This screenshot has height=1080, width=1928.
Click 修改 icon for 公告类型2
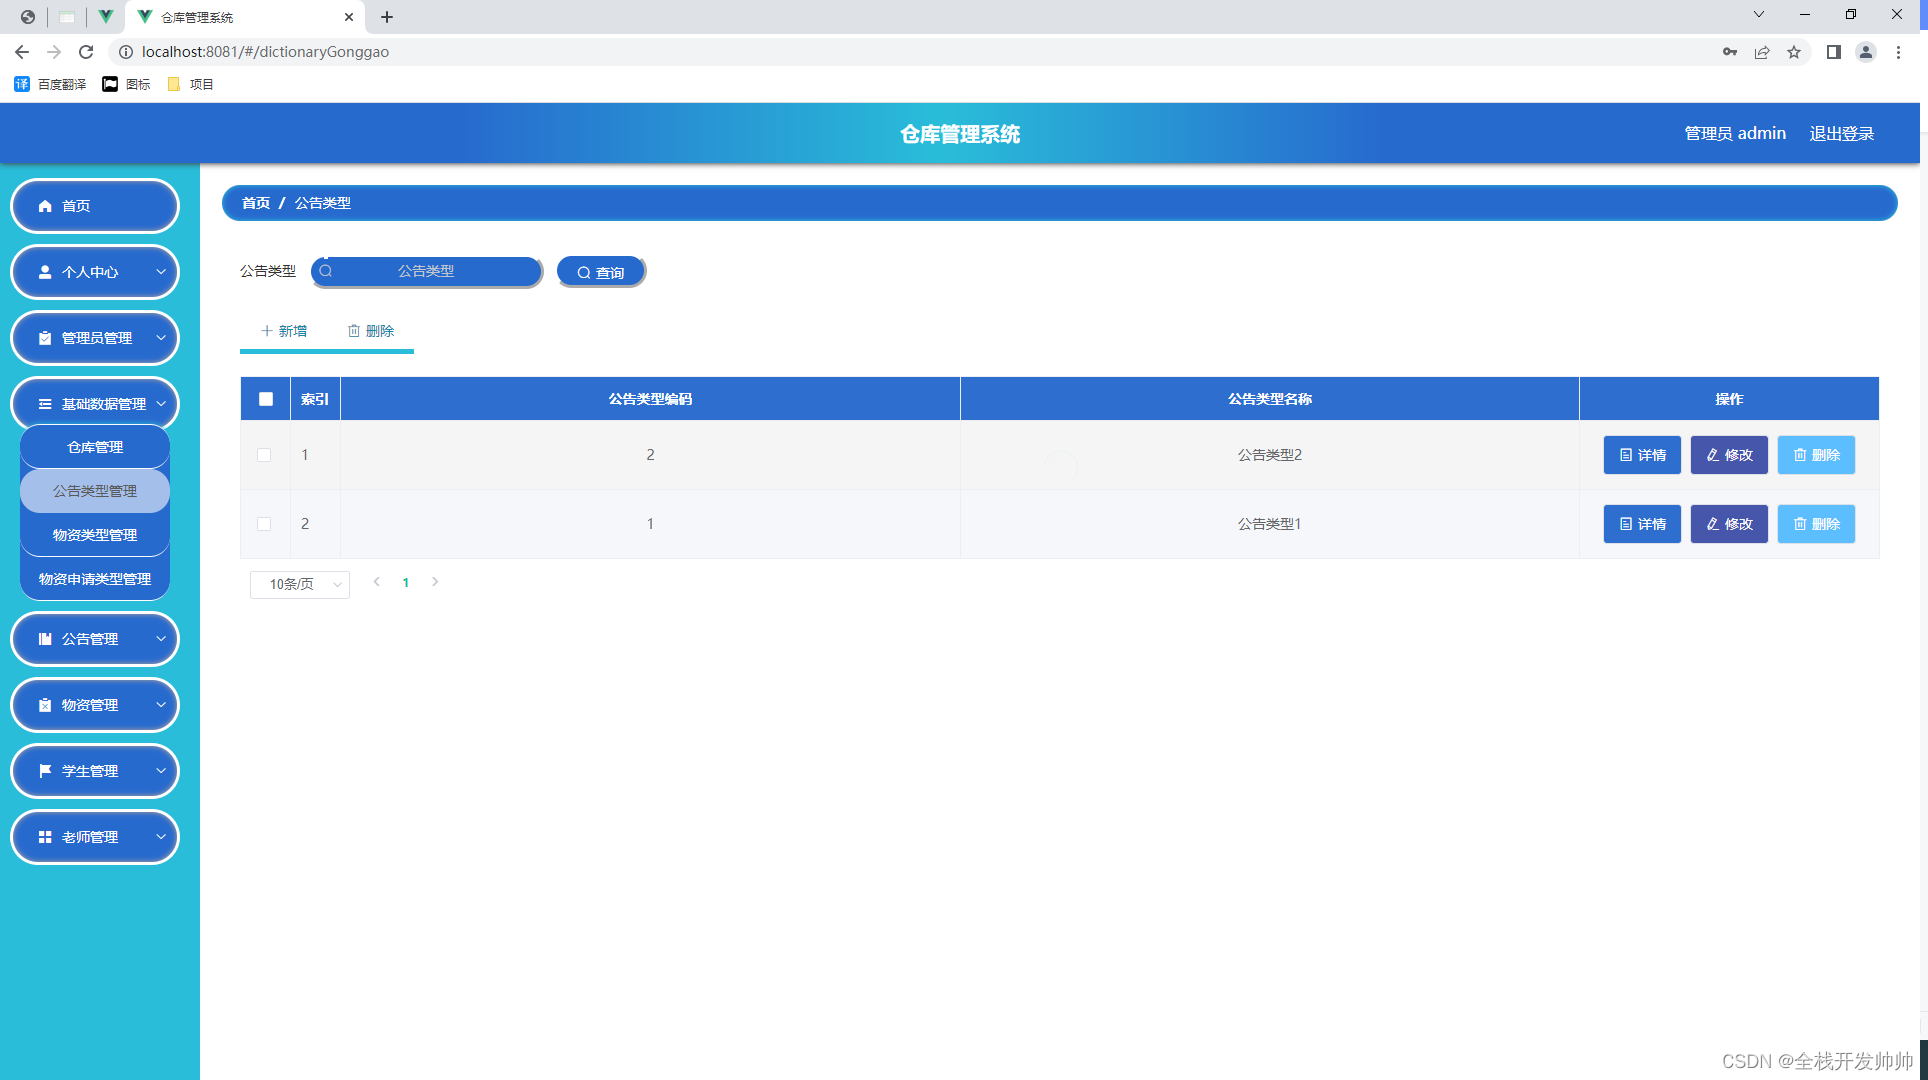[x=1731, y=454]
